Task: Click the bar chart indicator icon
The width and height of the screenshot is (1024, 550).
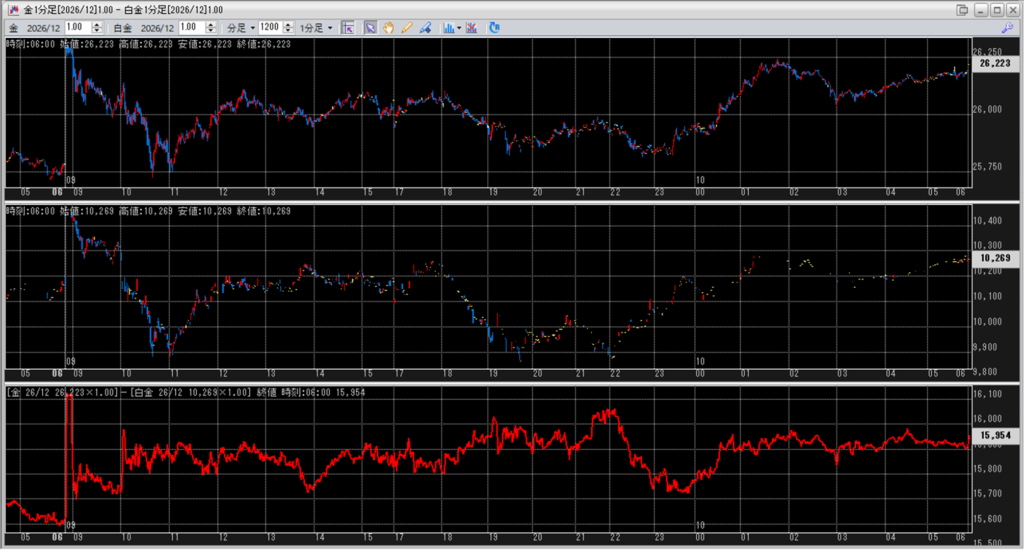Action: point(447,28)
